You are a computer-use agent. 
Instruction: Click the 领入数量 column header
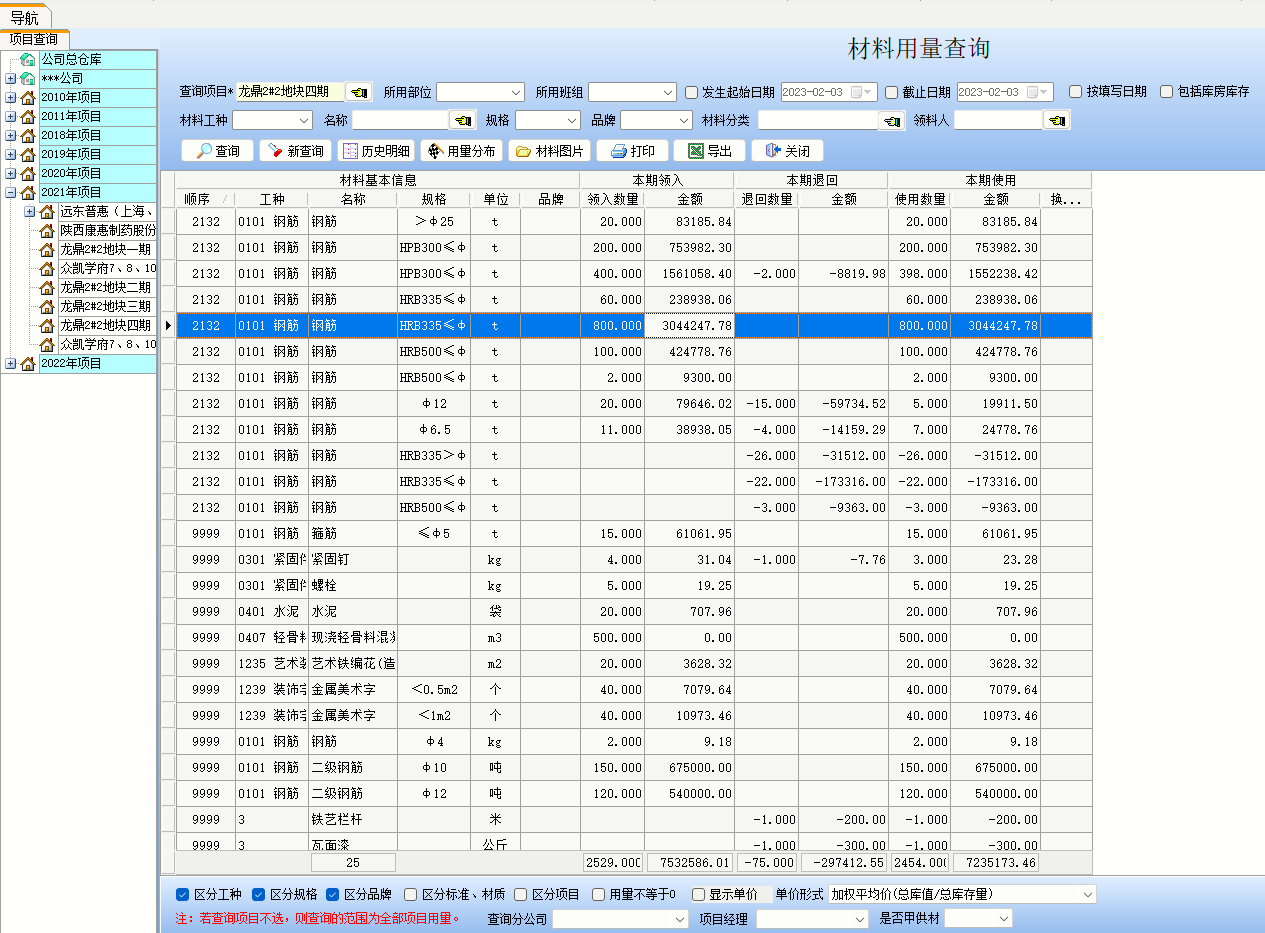pos(612,199)
